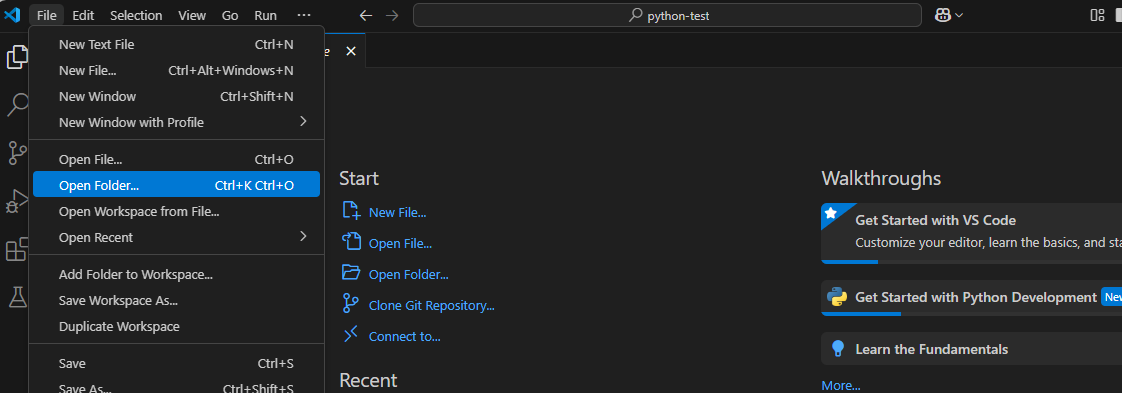Viewport: 1122px width, 393px height.
Task: Choose Save Workspace As...
Action: 176,300
